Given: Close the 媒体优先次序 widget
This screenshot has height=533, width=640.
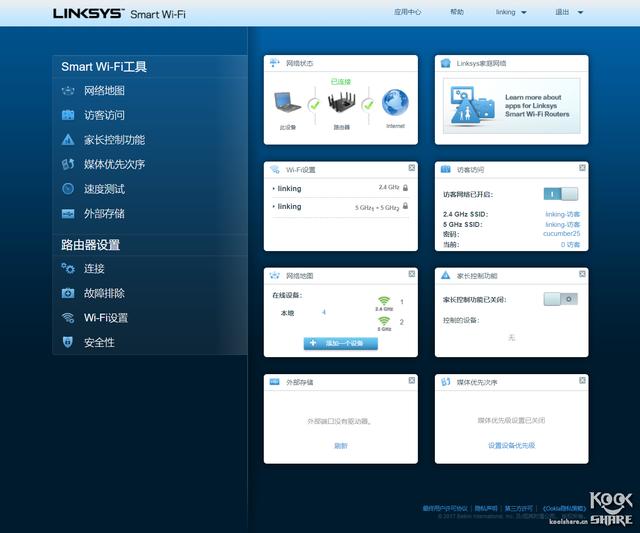Looking at the screenshot, I should (x=582, y=380).
